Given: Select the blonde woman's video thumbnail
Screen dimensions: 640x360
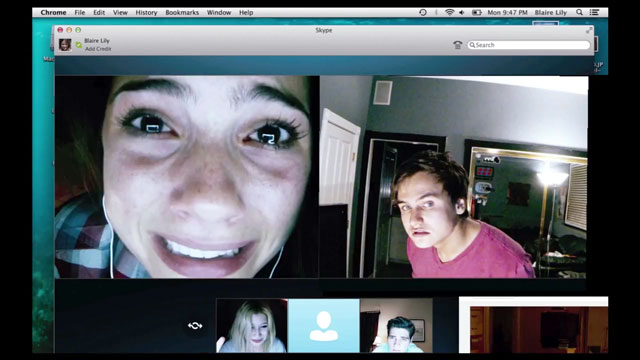Looking at the screenshot, I should click(x=252, y=326).
